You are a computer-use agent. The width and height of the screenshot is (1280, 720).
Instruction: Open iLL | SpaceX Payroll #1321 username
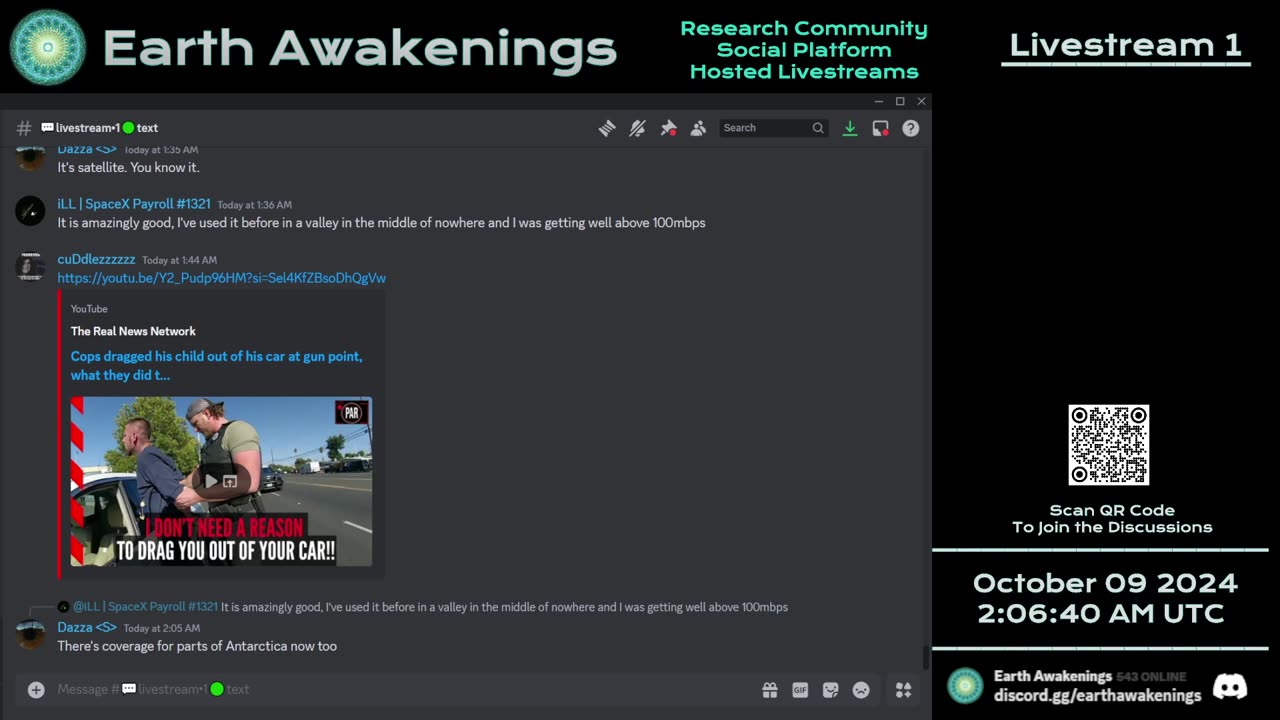tap(134, 204)
